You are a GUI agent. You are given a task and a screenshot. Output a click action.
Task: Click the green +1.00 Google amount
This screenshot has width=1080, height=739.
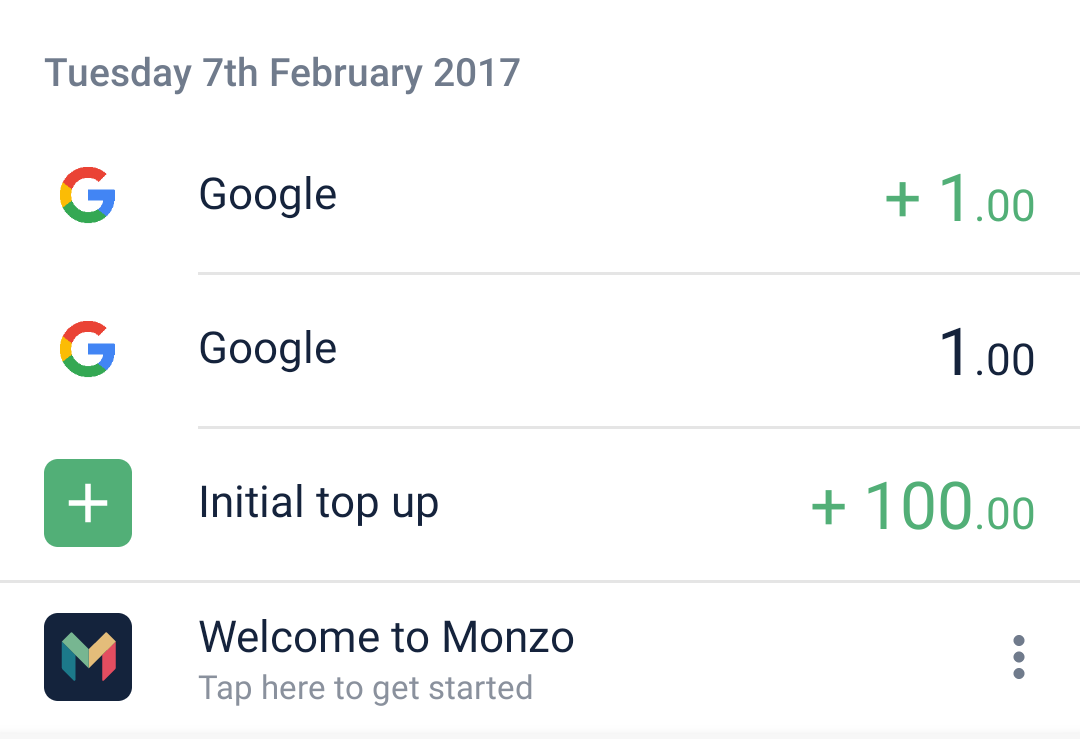pyautogui.click(x=960, y=200)
